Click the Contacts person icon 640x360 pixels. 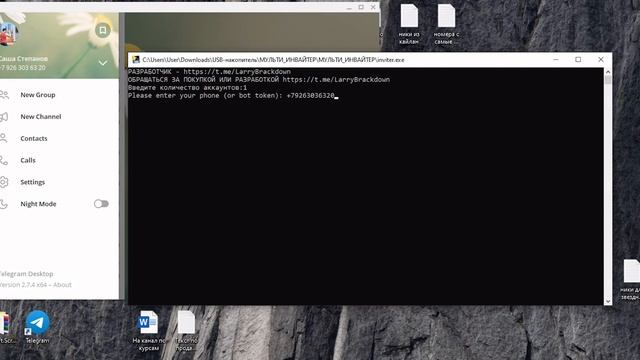tap(4, 138)
